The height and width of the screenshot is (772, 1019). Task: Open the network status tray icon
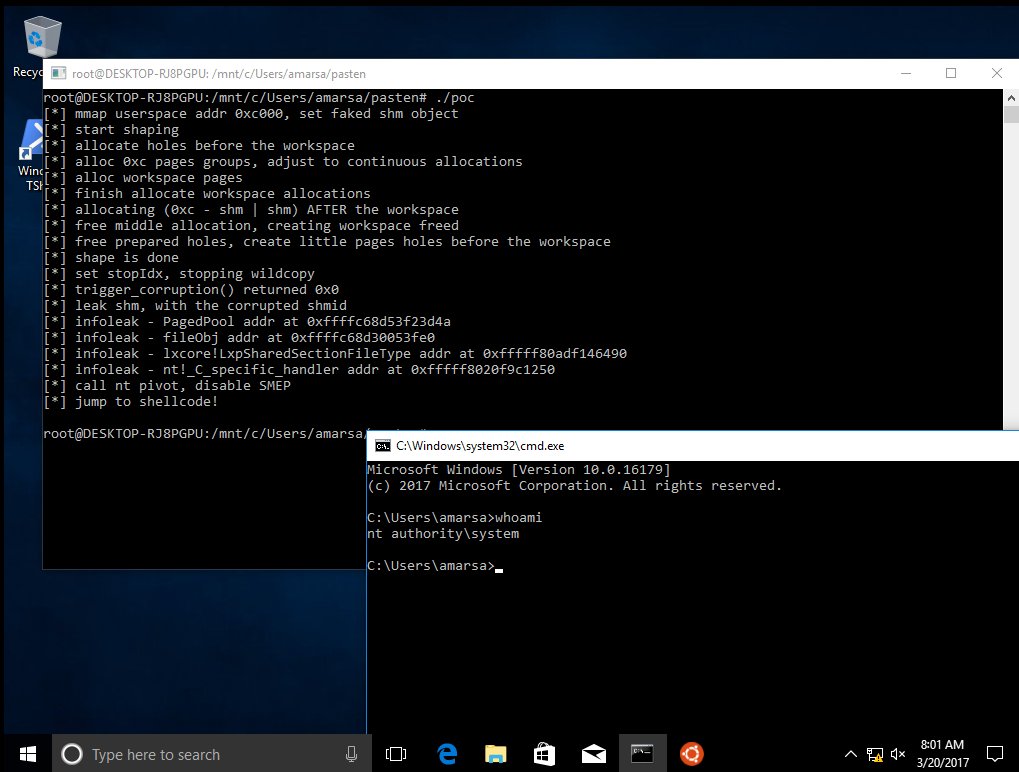[875, 754]
